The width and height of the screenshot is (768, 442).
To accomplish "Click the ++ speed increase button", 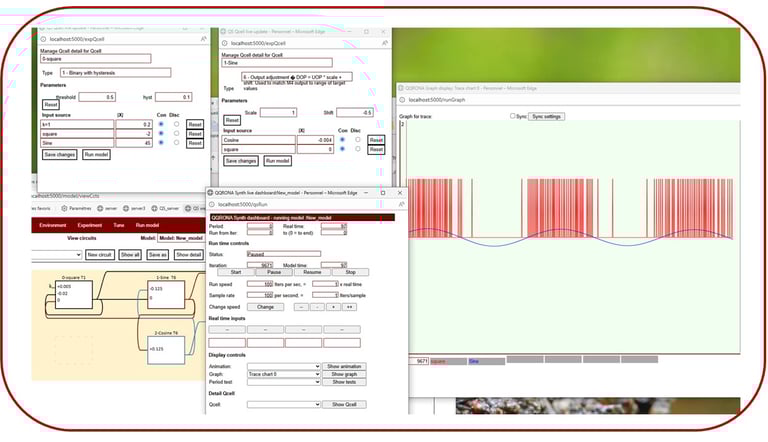I will [349, 307].
